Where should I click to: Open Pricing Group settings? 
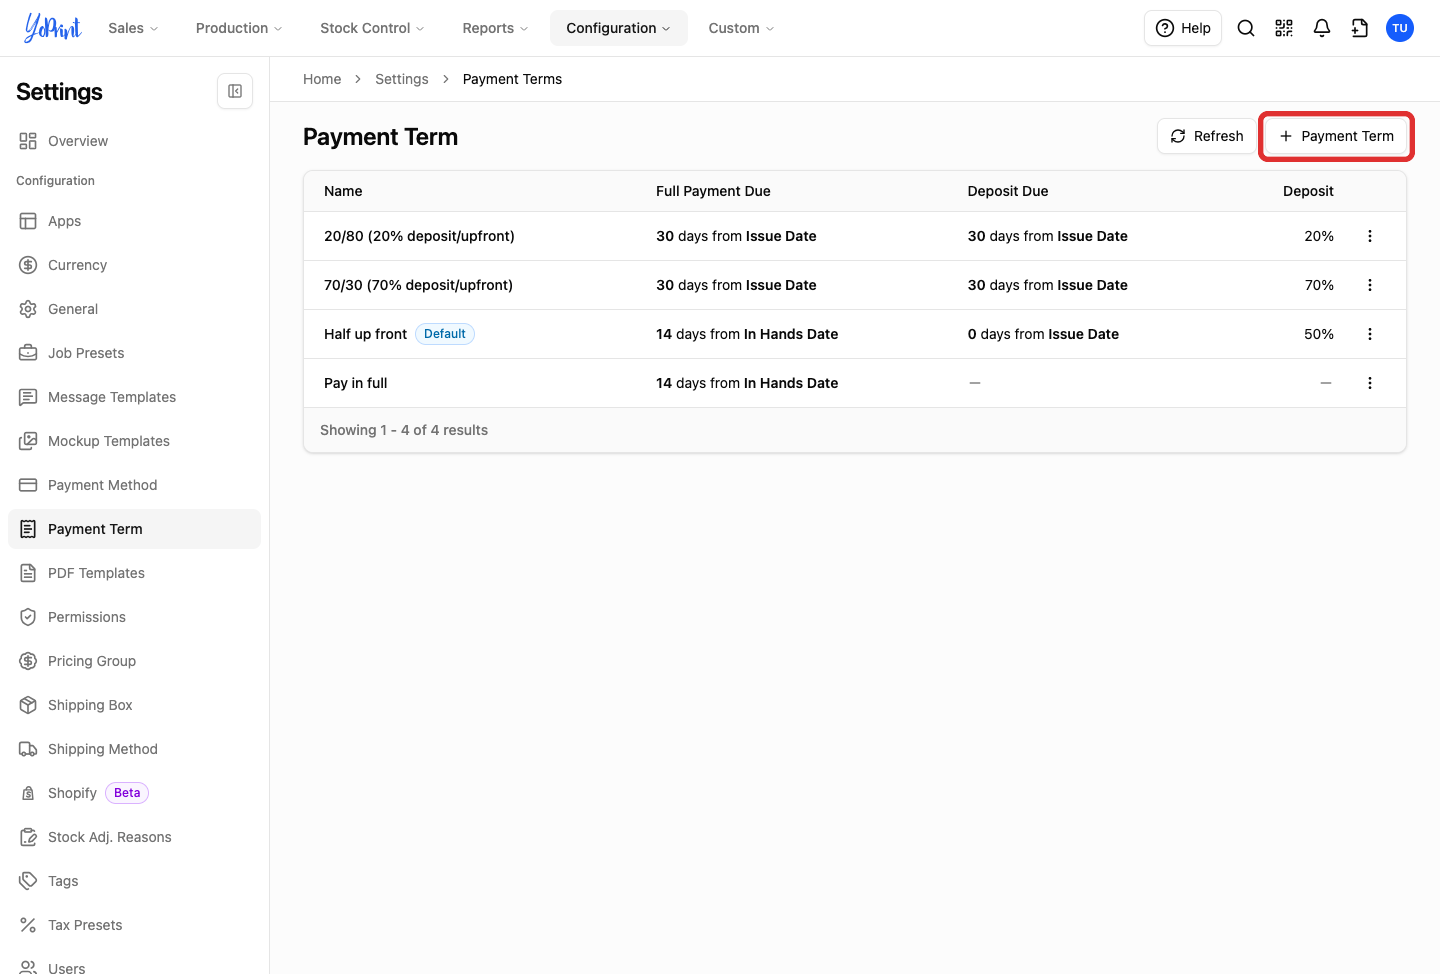(134, 661)
